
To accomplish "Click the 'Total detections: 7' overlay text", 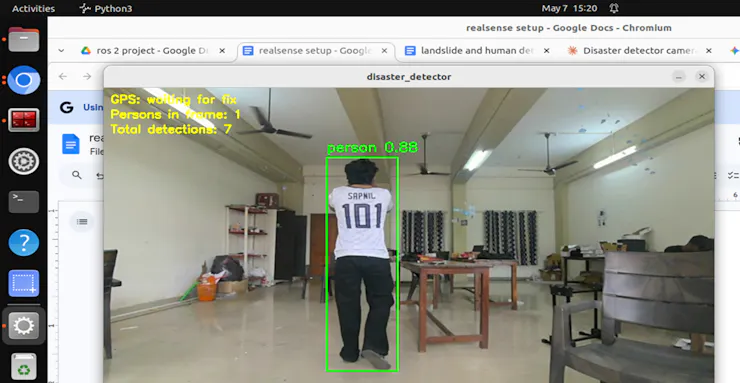I will click(171, 129).
